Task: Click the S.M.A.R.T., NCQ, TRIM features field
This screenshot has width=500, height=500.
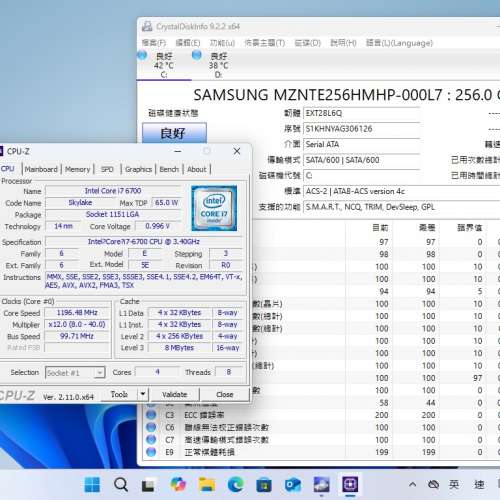Action: (x=402, y=207)
